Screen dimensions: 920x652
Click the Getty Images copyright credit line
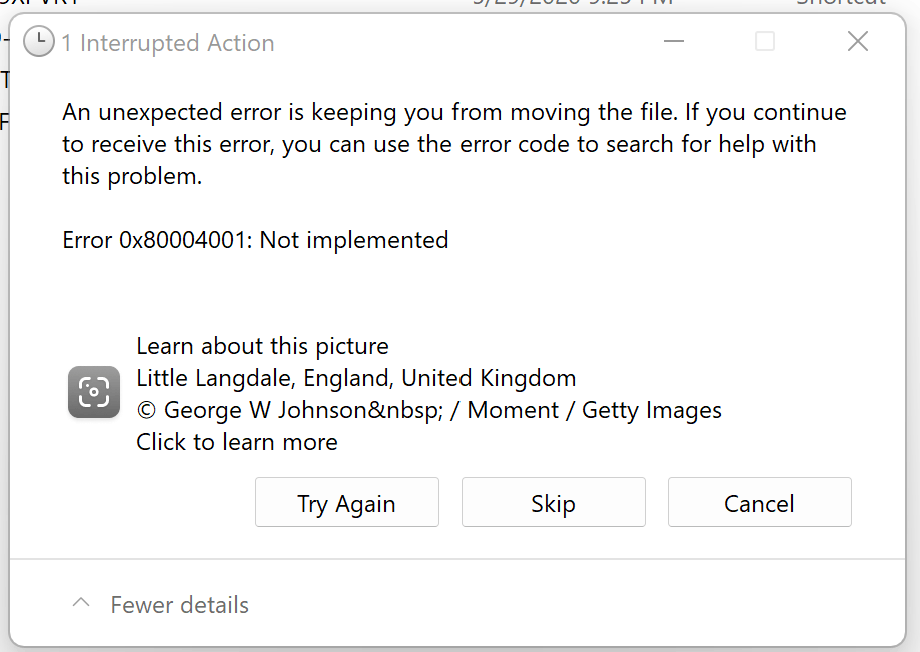pyautogui.click(x=429, y=410)
